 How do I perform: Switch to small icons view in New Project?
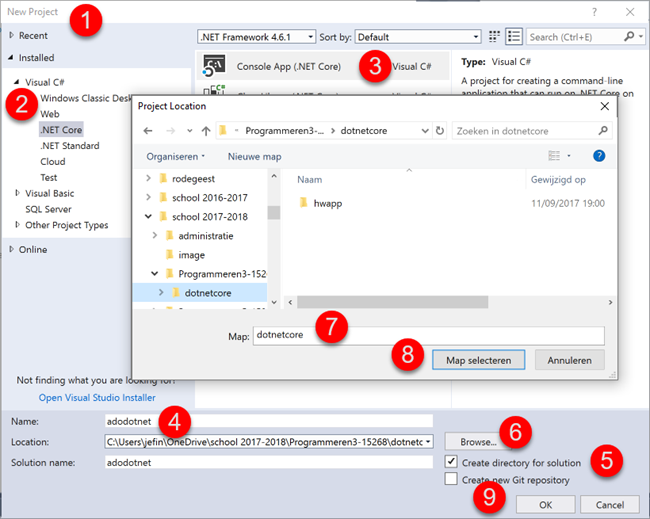(x=494, y=36)
